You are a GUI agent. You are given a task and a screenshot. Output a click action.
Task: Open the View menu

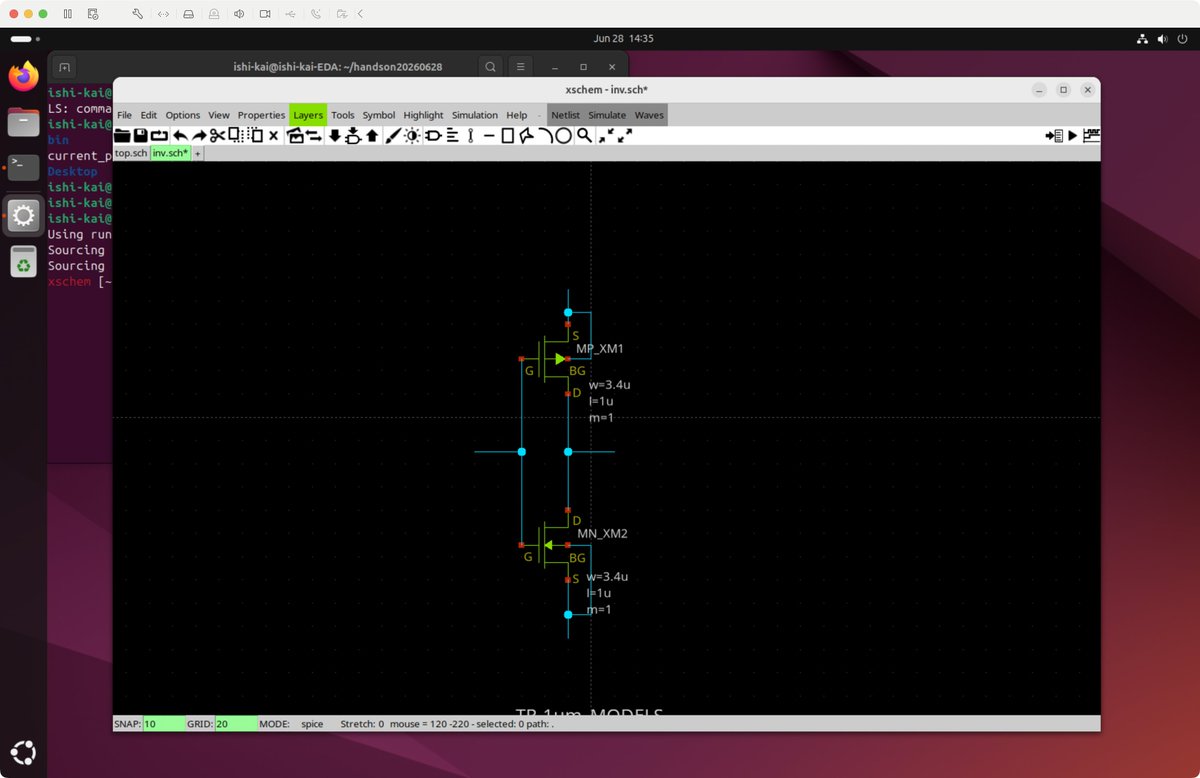(x=219, y=115)
